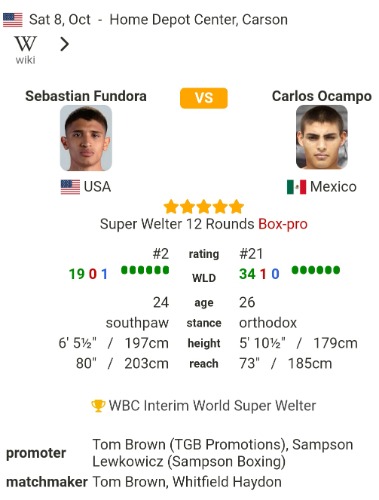Click Fundora's 19 wins record number

click(x=77, y=274)
